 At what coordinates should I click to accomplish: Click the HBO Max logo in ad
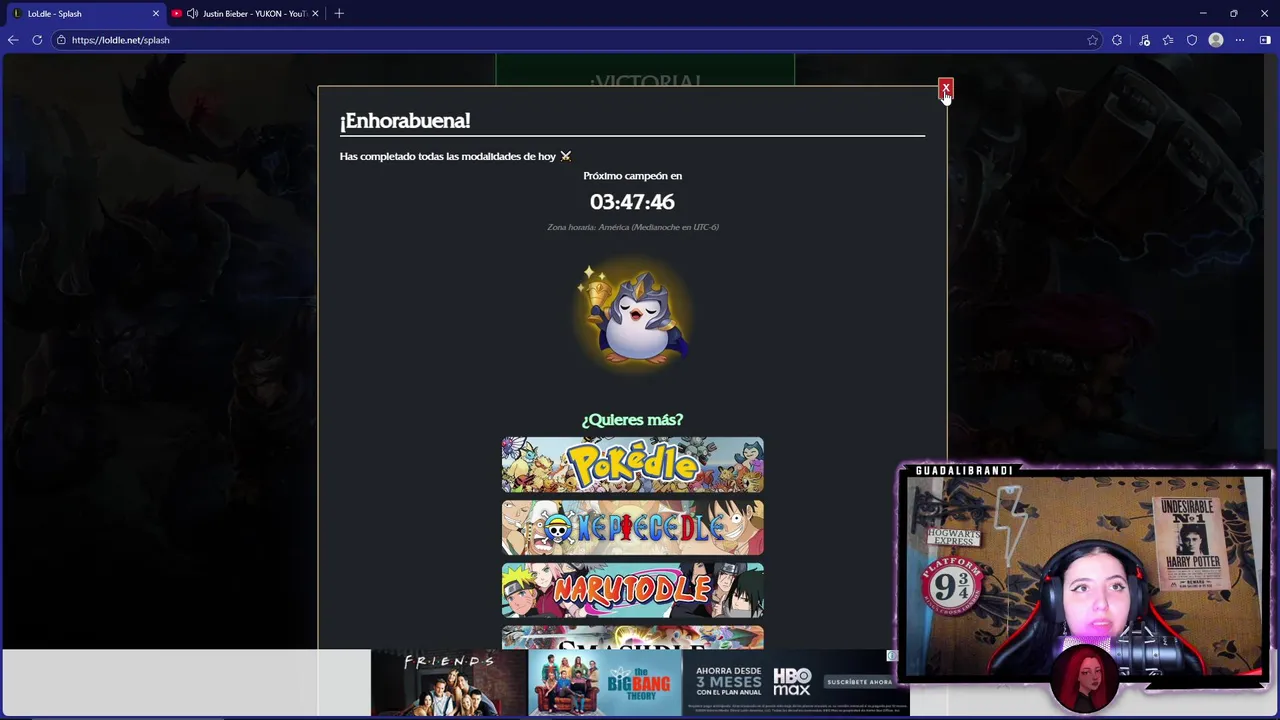[x=791, y=682]
